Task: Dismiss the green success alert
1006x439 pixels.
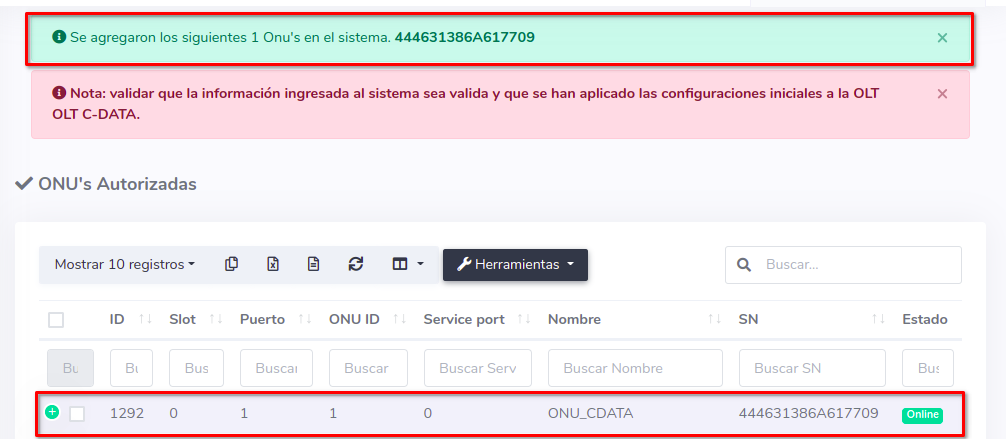Action: click(942, 38)
